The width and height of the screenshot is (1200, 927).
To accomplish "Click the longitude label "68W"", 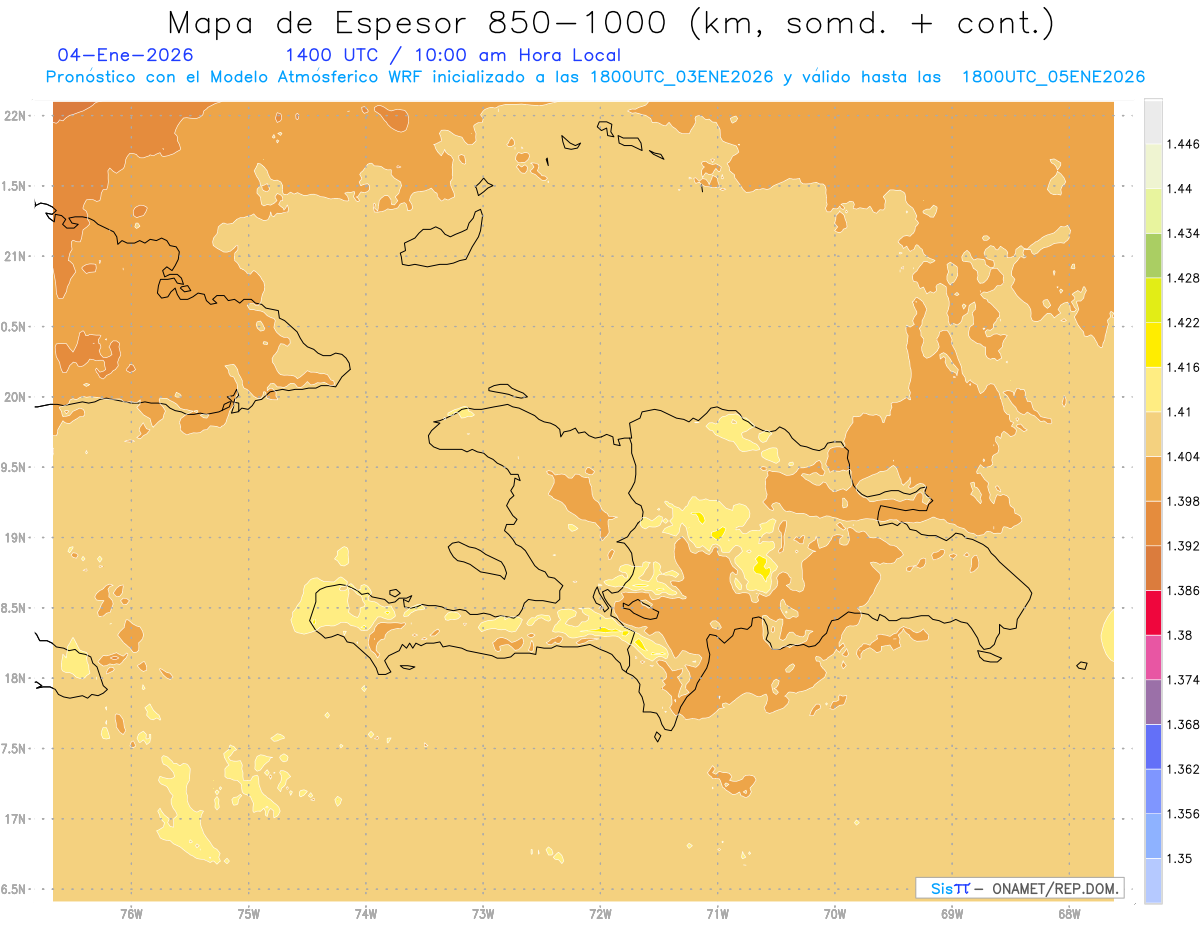I will tap(1069, 914).
